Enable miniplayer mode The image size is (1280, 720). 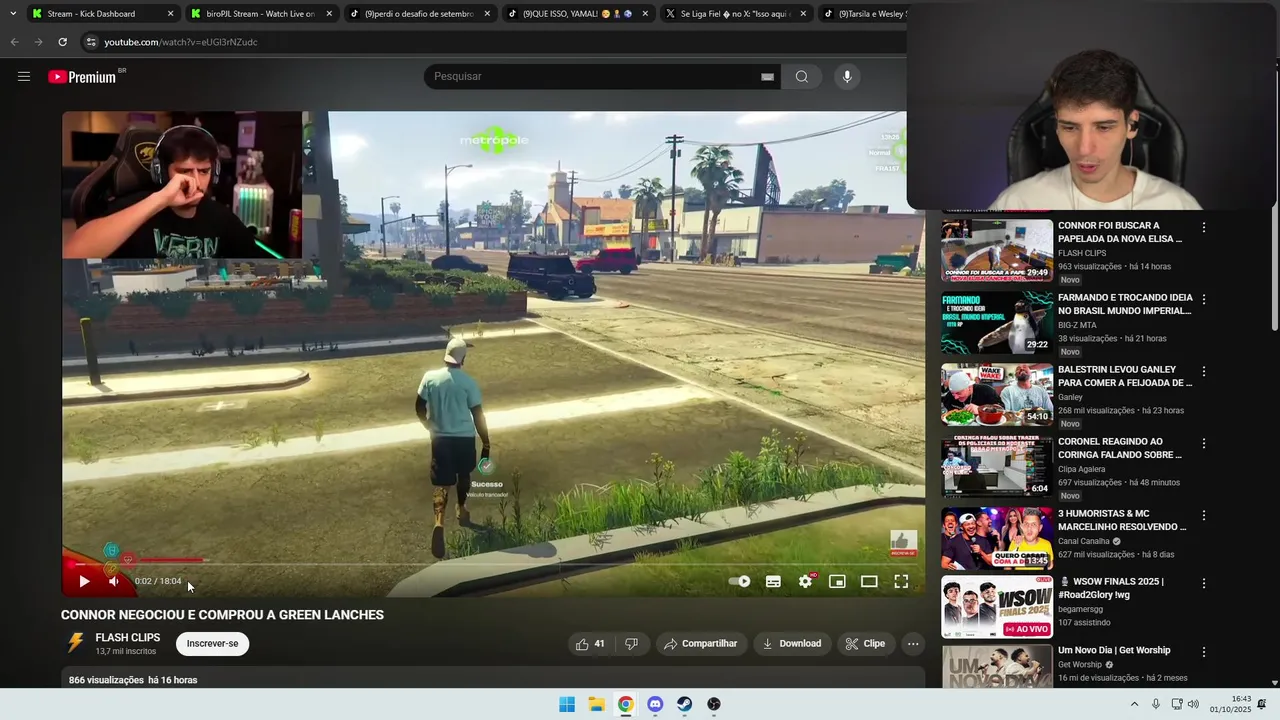click(x=837, y=581)
